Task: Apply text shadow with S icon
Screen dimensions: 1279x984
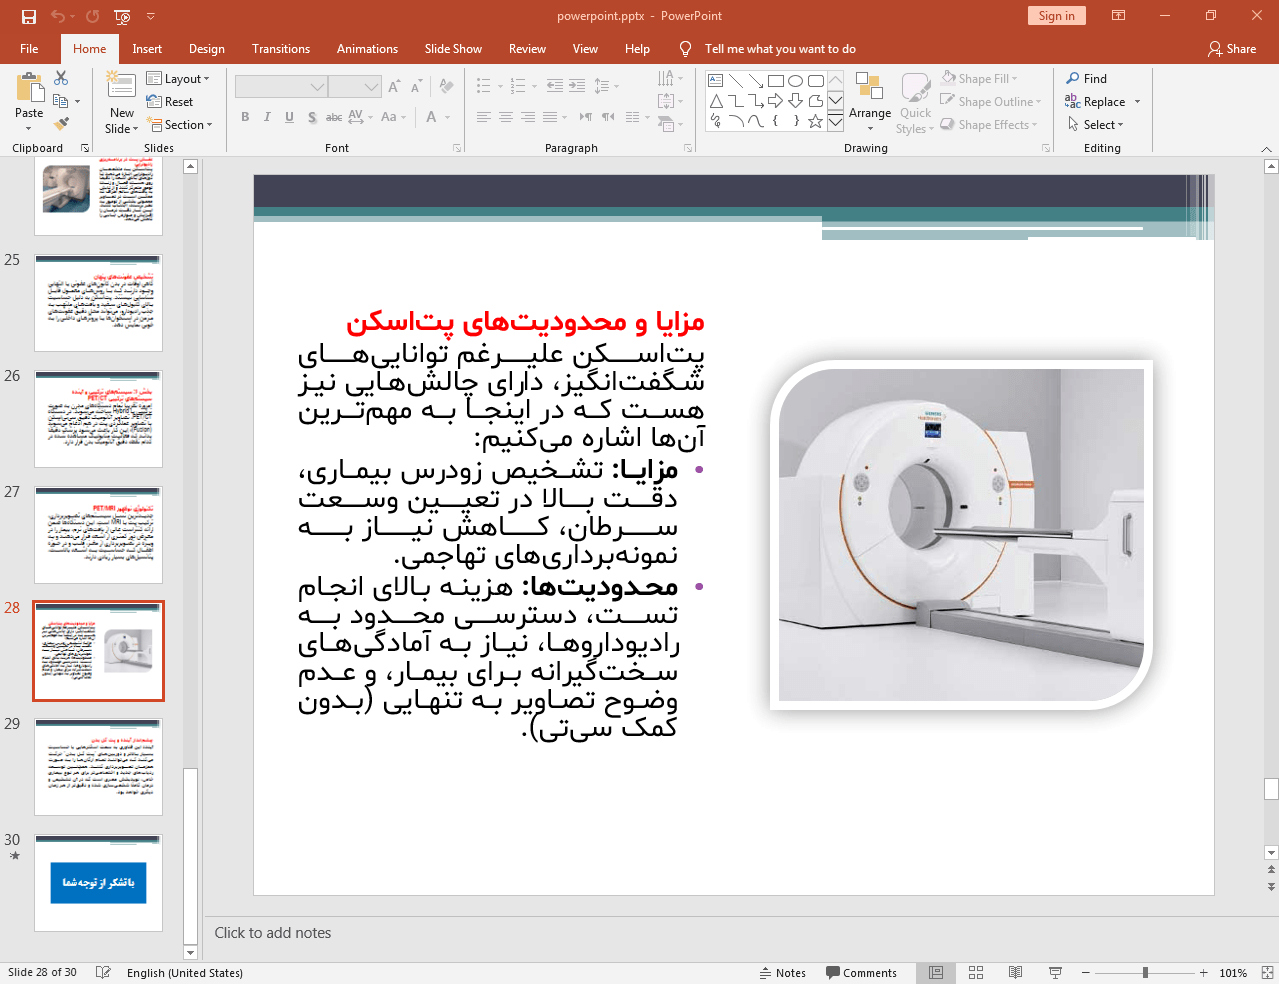Action: point(312,117)
